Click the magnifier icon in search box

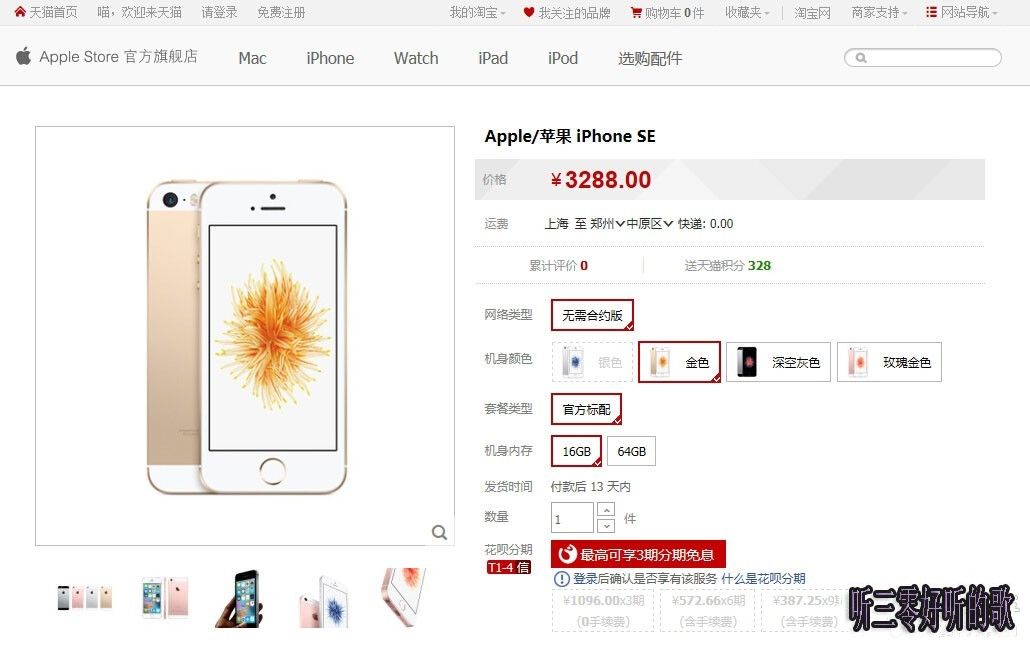pos(861,58)
